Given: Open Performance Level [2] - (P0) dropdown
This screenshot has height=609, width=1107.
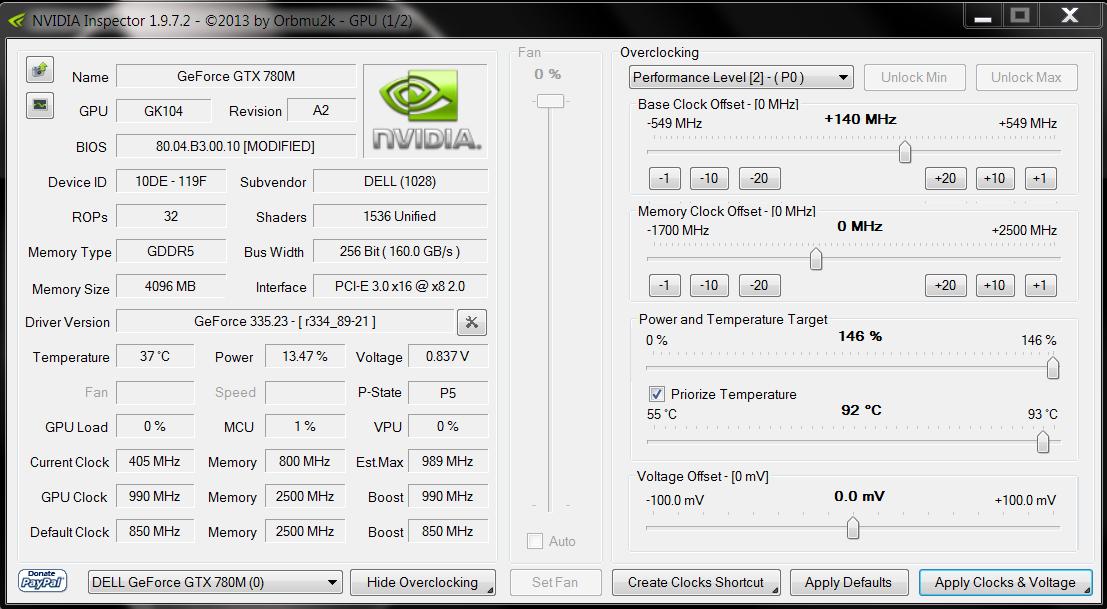Looking at the screenshot, I should pos(741,78).
